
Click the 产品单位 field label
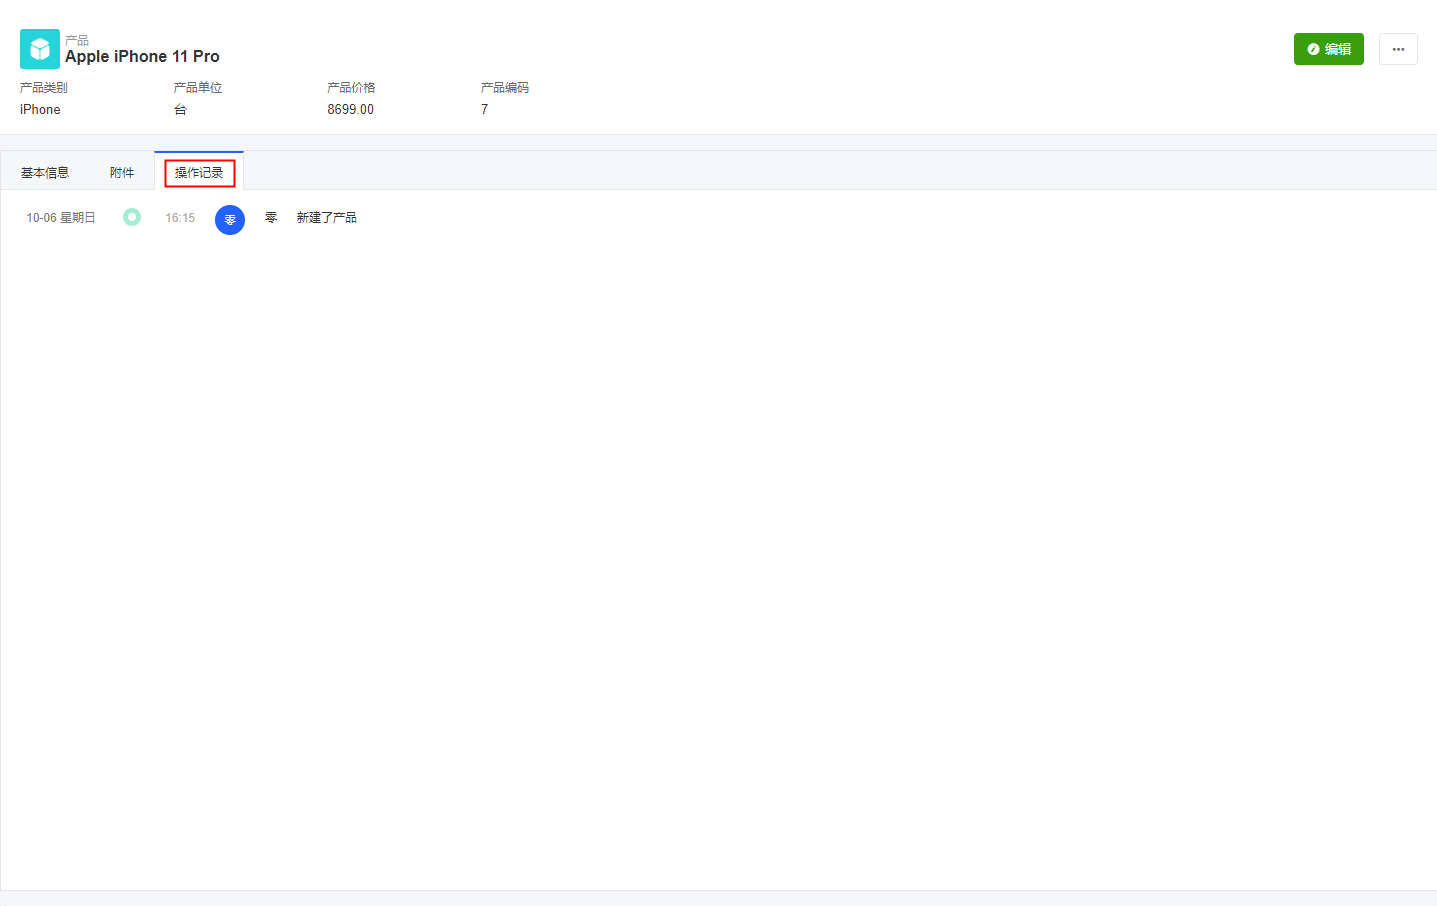click(198, 88)
